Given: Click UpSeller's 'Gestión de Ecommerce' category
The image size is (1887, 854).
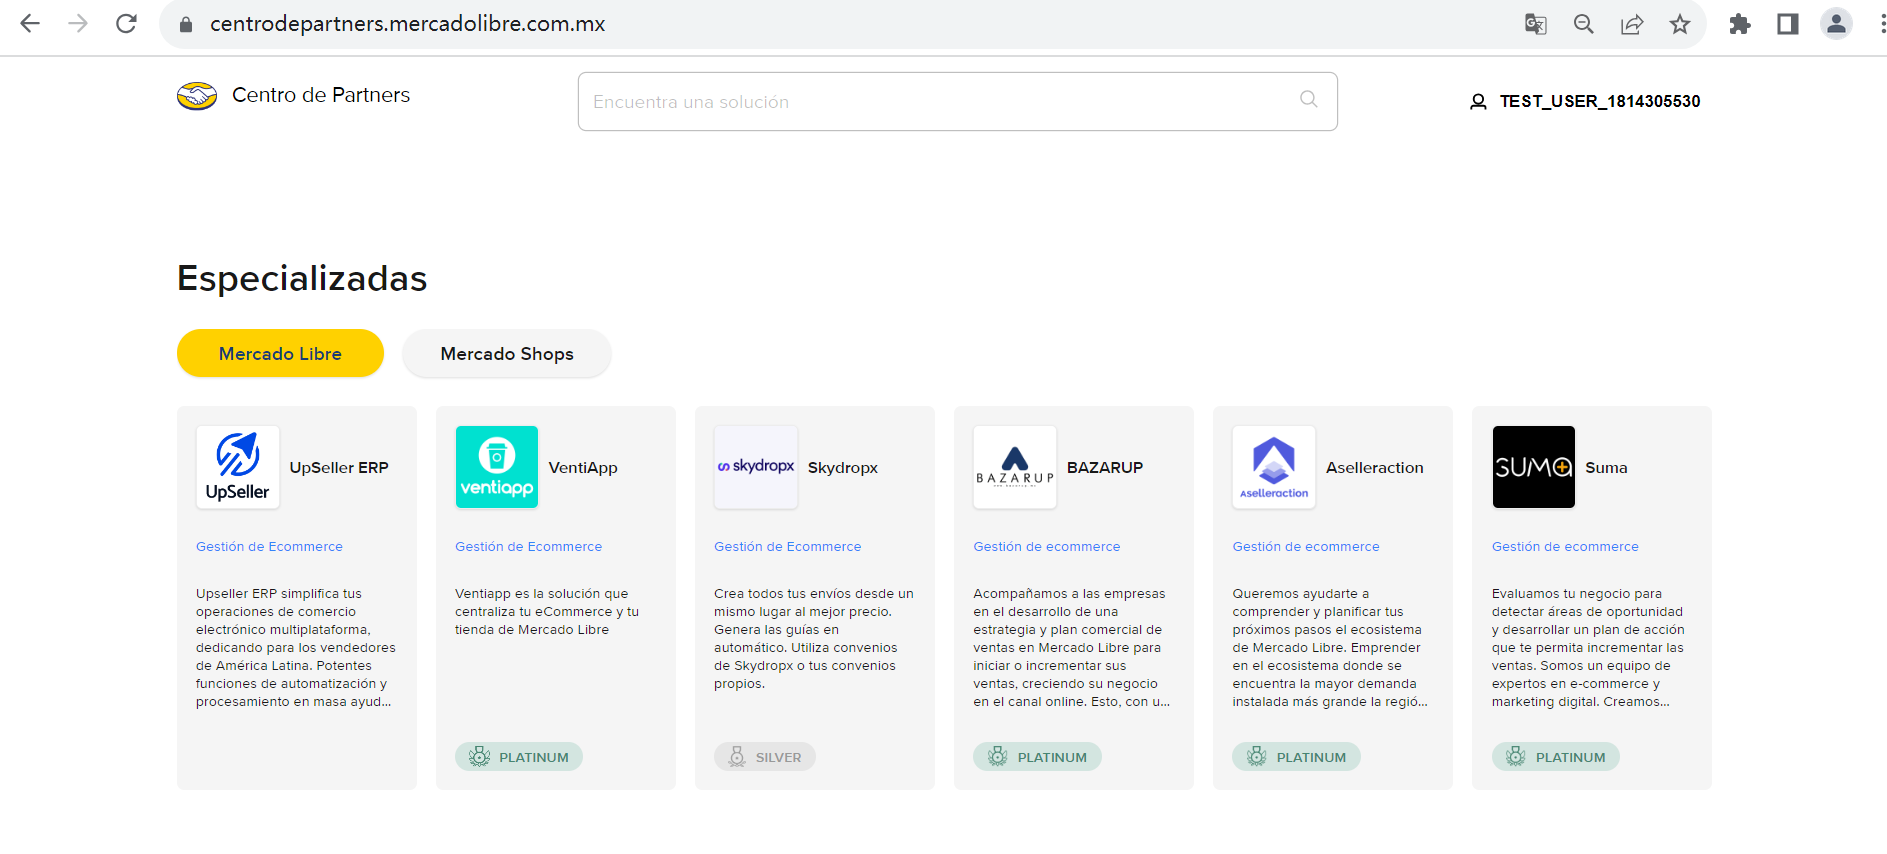Looking at the screenshot, I should (x=269, y=546).
